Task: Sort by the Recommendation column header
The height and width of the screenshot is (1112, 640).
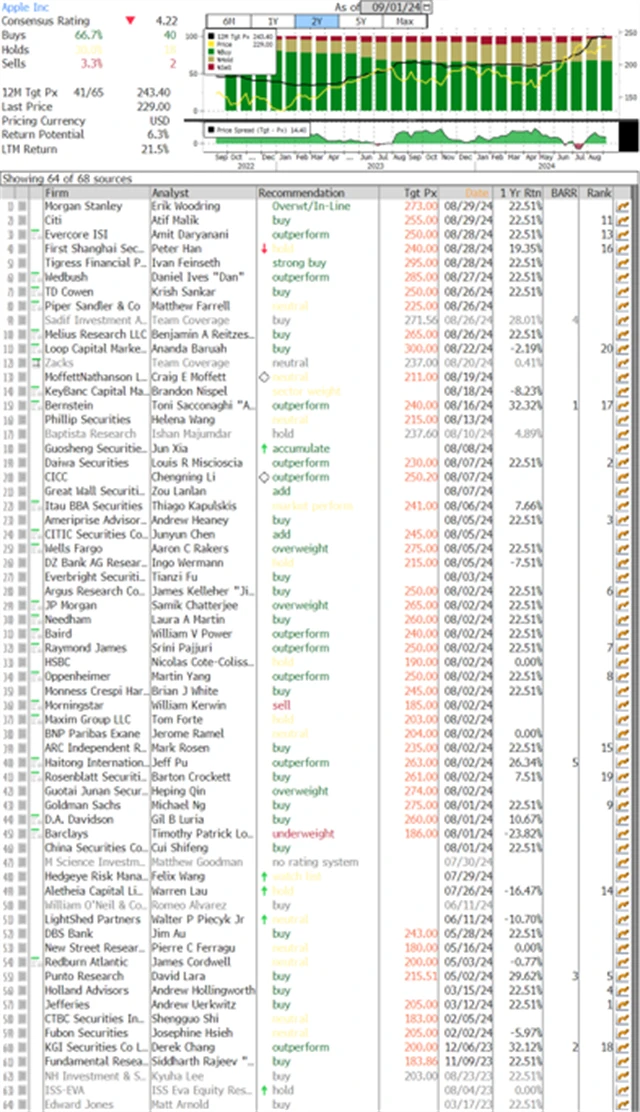Action: tap(315, 192)
